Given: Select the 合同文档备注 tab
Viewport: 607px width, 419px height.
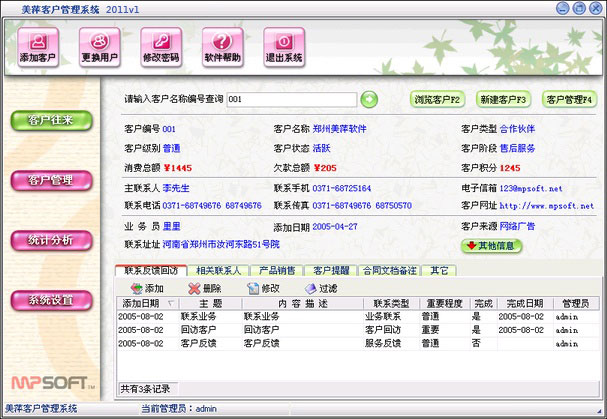Looking at the screenshot, I should tap(387, 271).
